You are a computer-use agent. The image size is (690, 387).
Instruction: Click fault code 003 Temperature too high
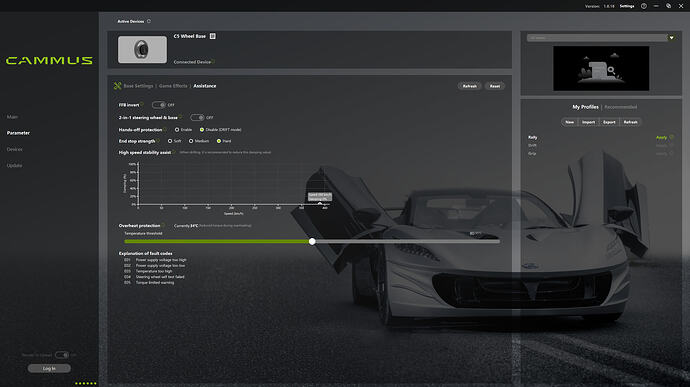click(148, 271)
